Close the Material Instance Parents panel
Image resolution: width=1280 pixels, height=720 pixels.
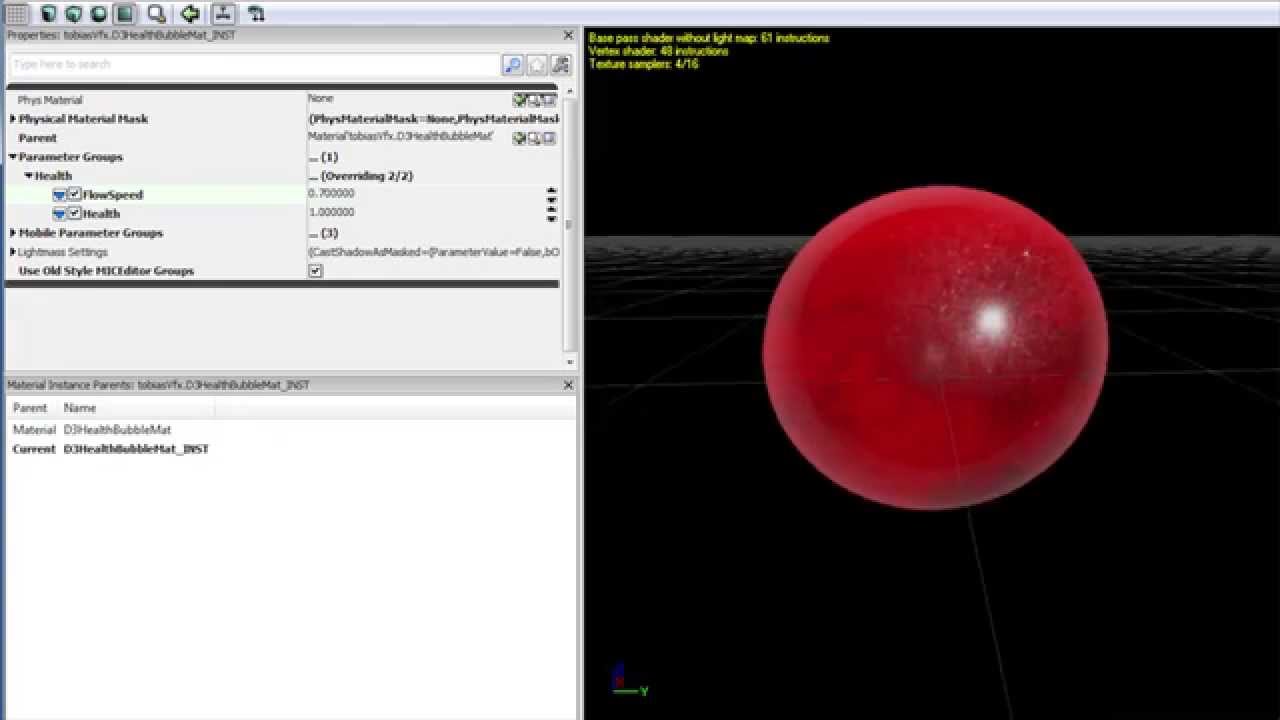coord(568,385)
